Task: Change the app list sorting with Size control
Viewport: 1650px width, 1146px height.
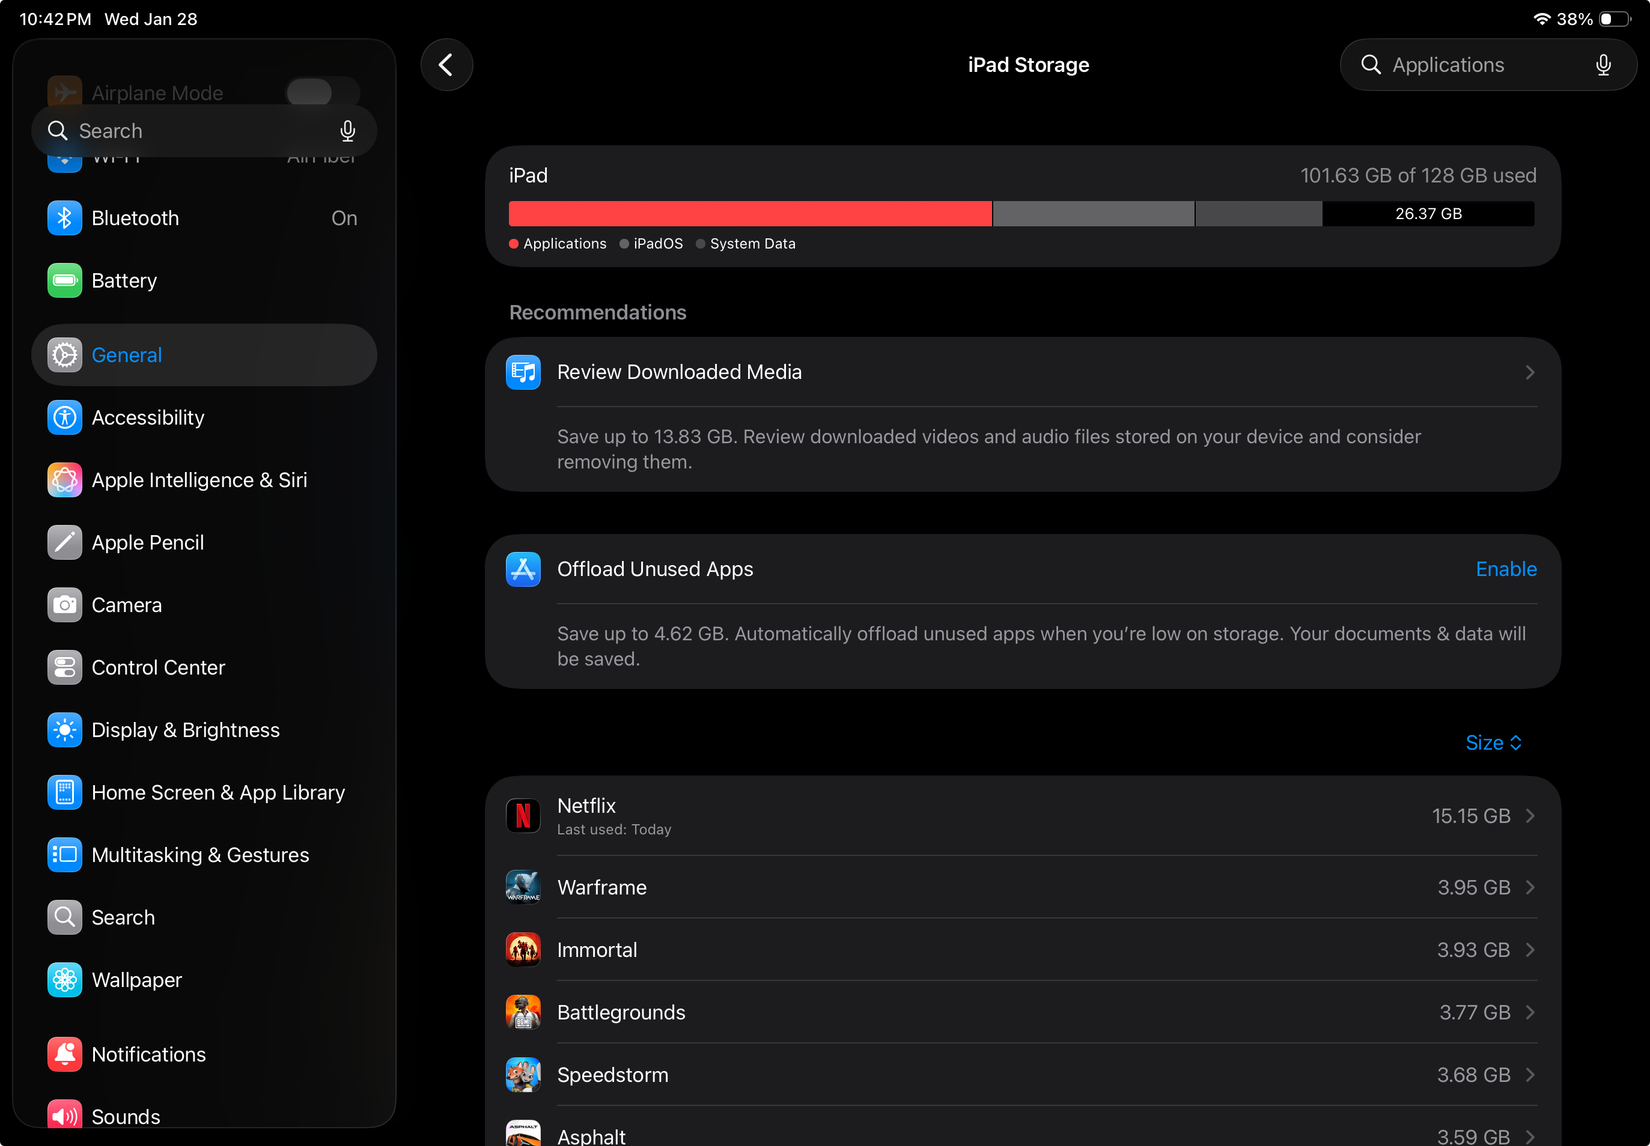Action: (1493, 742)
